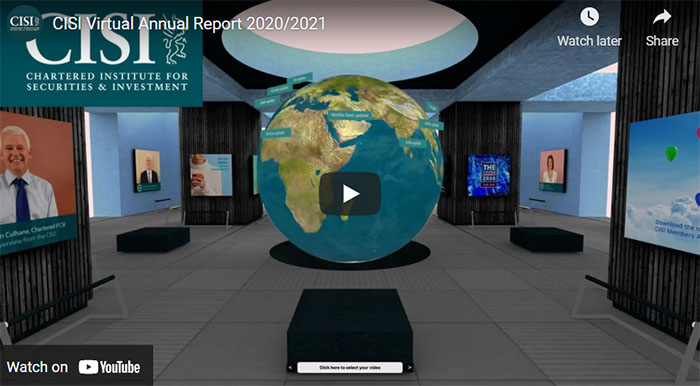This screenshot has width=700, height=386.
Task: Select the previous video left arrow
Action: coord(291,368)
